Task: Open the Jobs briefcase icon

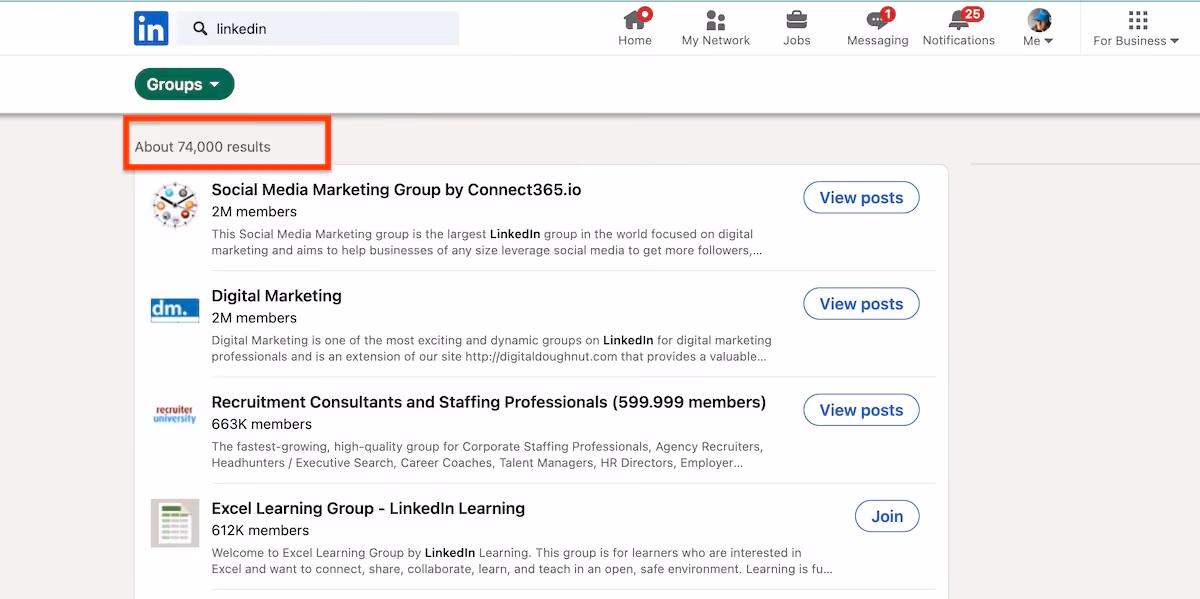Action: [x=797, y=20]
